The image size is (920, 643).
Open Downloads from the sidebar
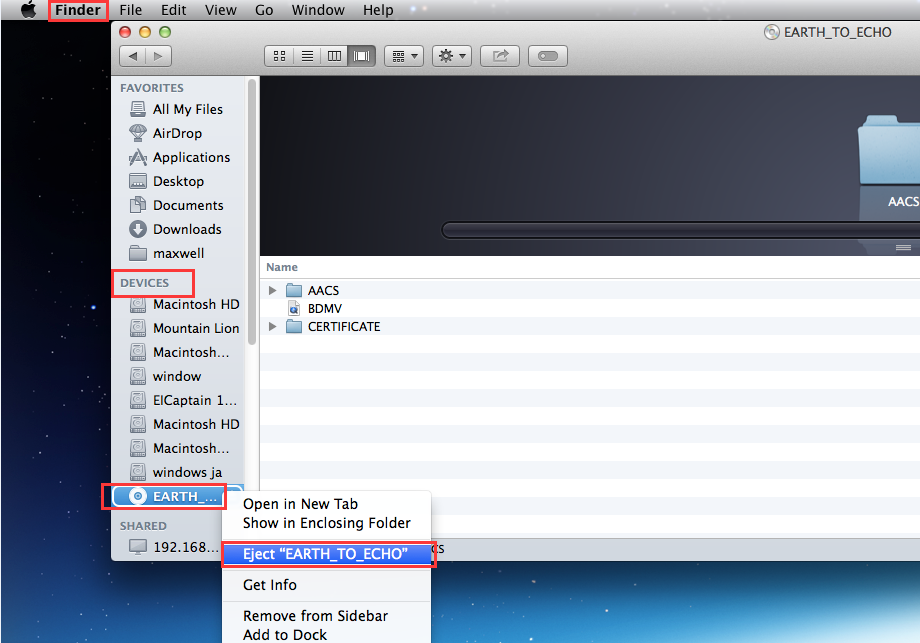(x=178, y=230)
